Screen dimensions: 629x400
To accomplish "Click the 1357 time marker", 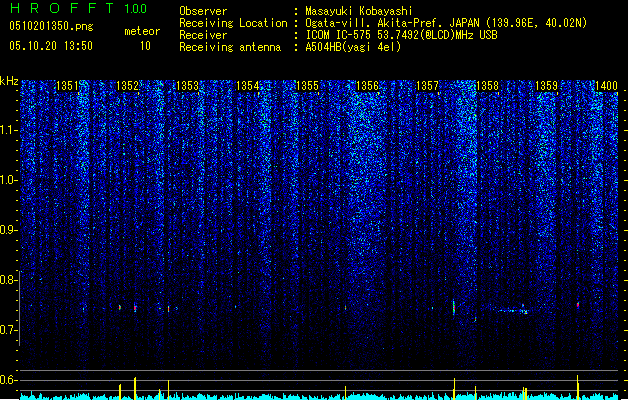I will point(427,86).
